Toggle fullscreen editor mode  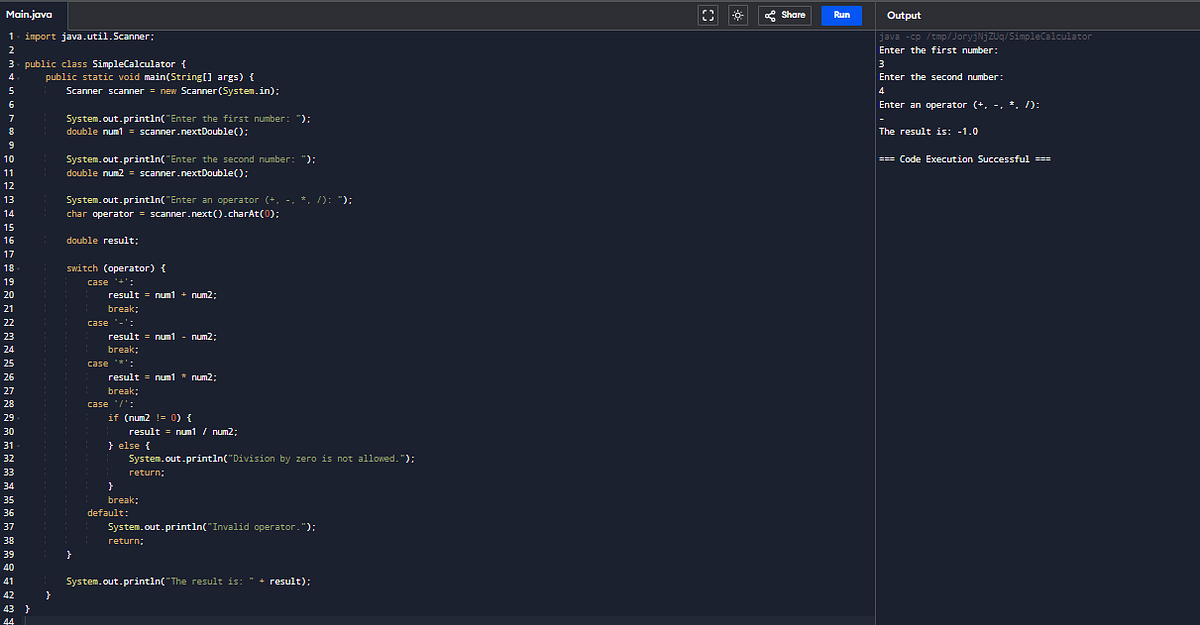pyautogui.click(x=707, y=15)
